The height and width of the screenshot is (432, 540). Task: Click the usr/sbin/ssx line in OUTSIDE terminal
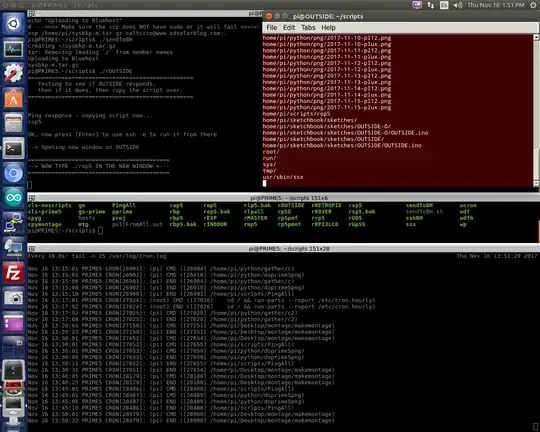coord(283,177)
